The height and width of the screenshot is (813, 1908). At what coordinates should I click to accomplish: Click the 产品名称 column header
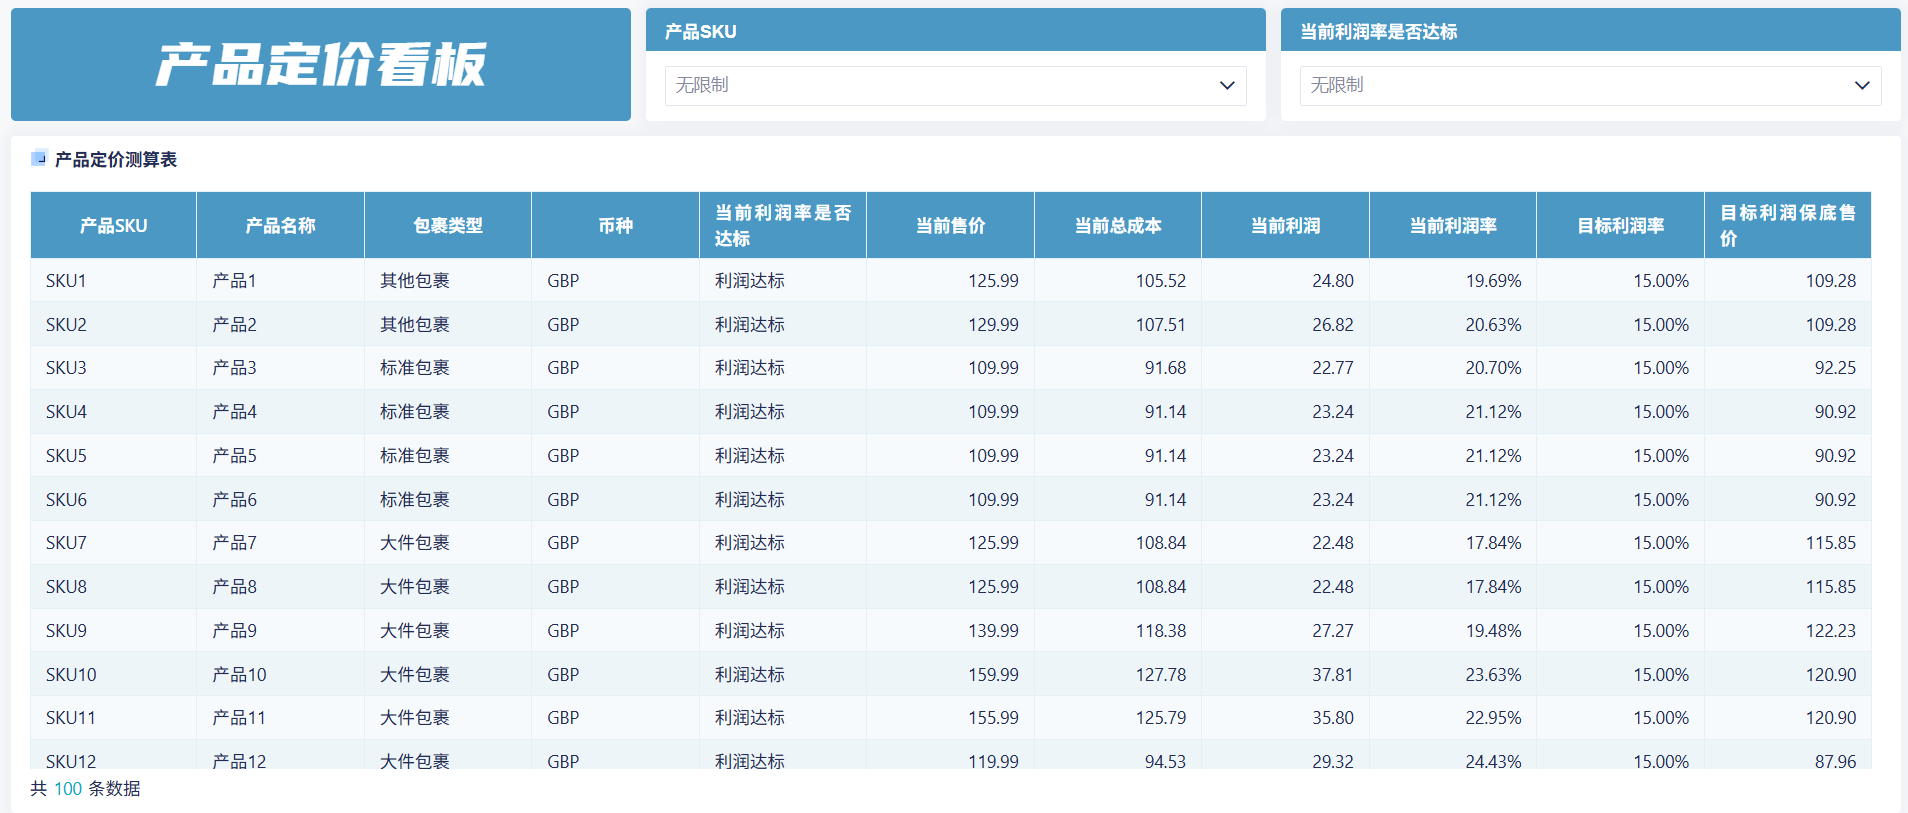coord(281,226)
